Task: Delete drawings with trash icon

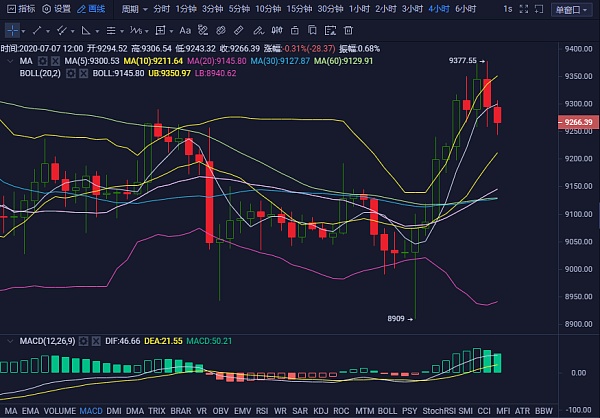Action: 348,30
